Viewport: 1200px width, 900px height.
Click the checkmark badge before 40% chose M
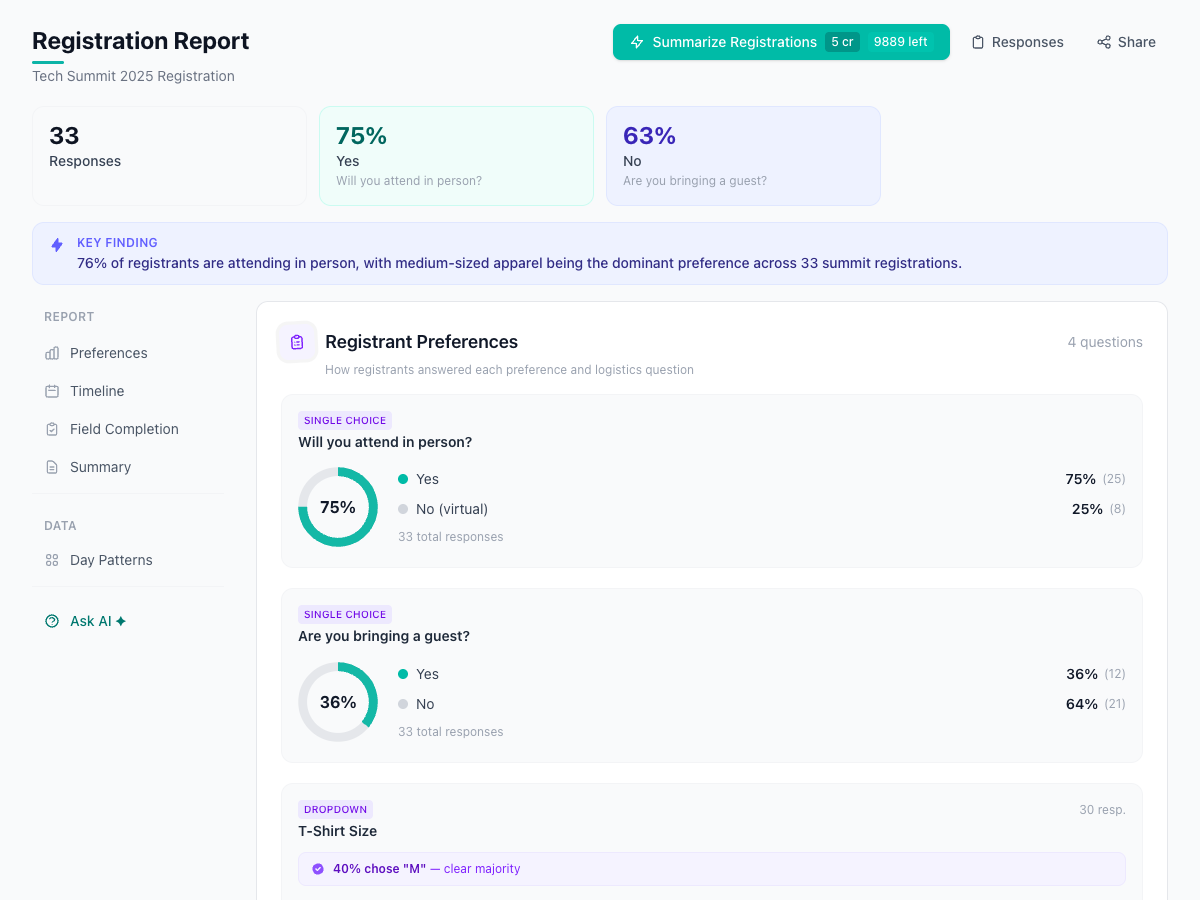317,869
